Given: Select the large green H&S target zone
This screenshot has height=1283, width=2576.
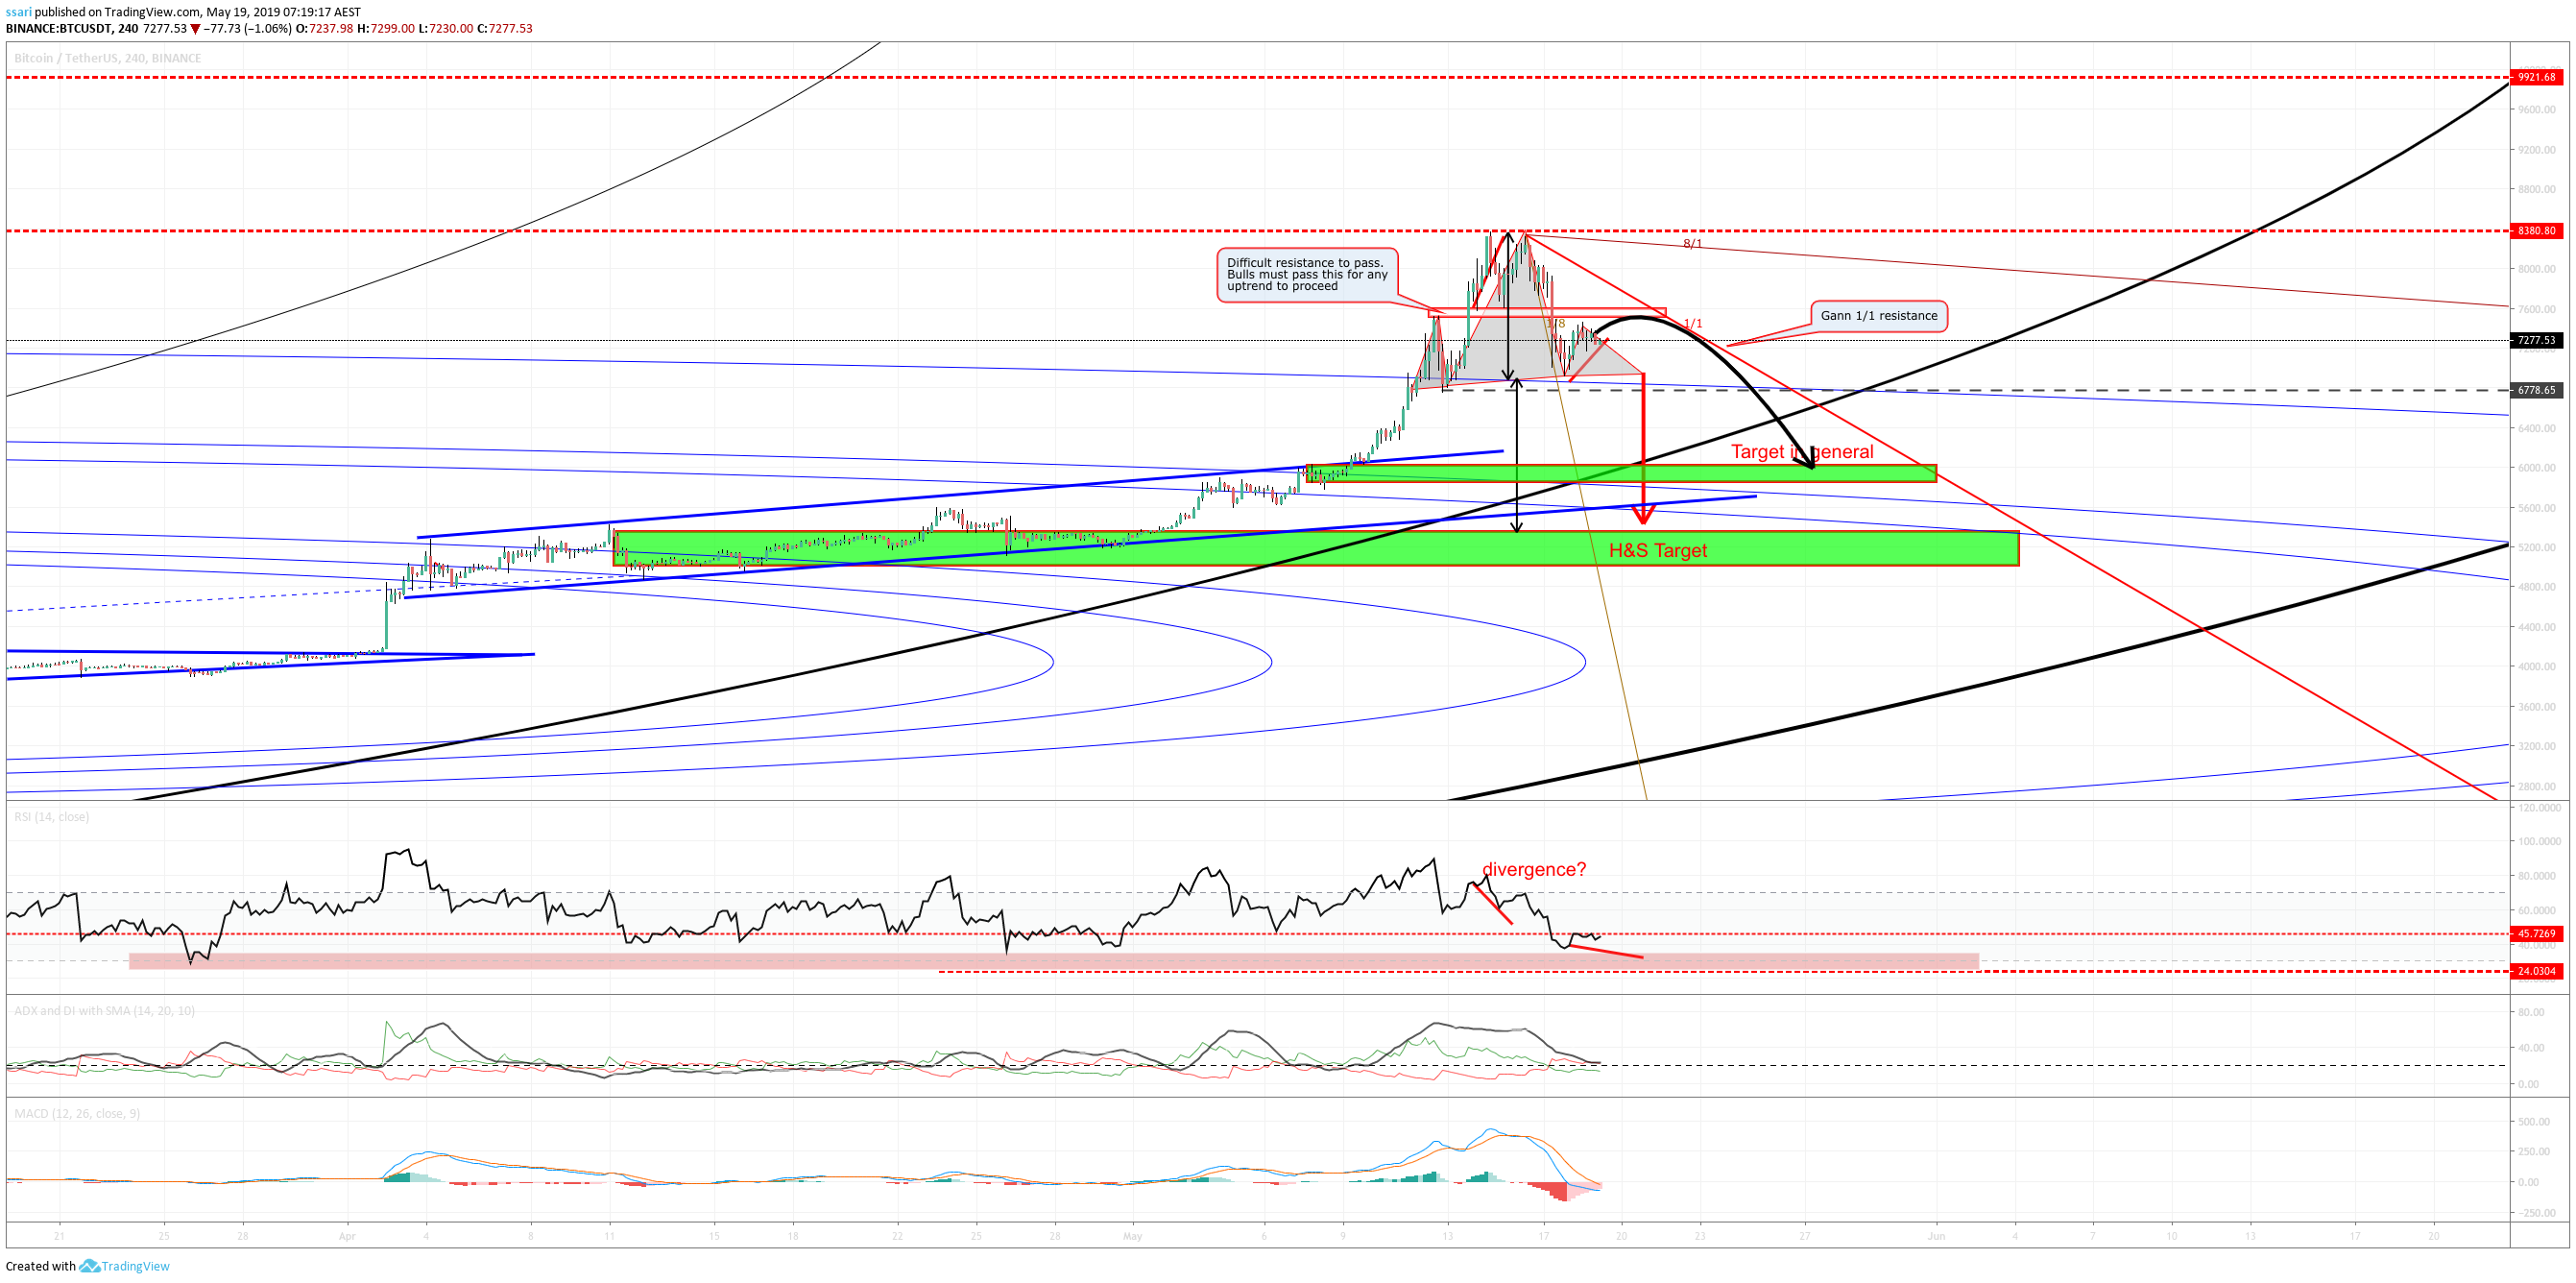Looking at the screenshot, I should (x=1316, y=548).
